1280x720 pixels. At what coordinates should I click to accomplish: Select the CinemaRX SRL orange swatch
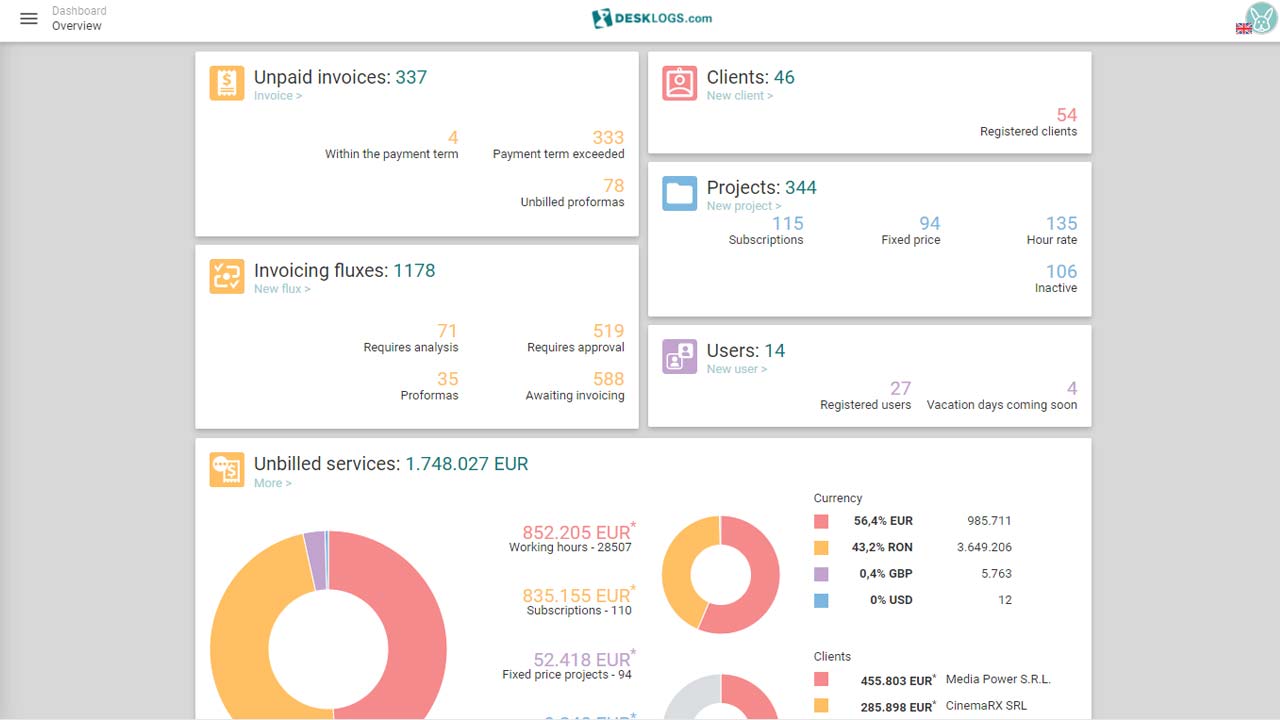[x=821, y=705]
